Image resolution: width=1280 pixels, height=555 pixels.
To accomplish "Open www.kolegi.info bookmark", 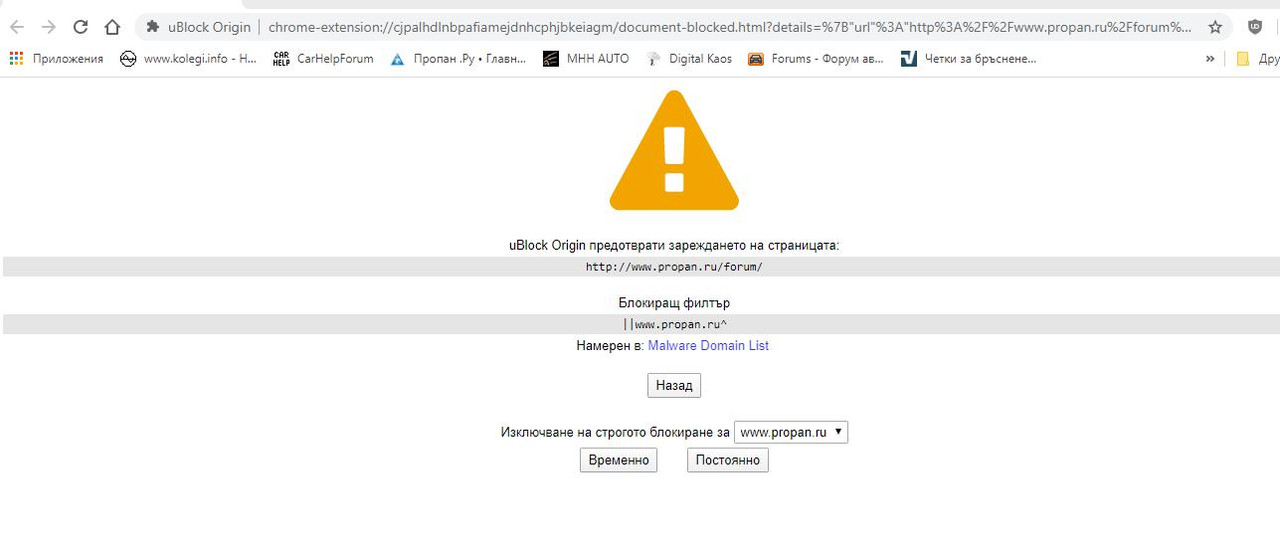I will [189, 59].
